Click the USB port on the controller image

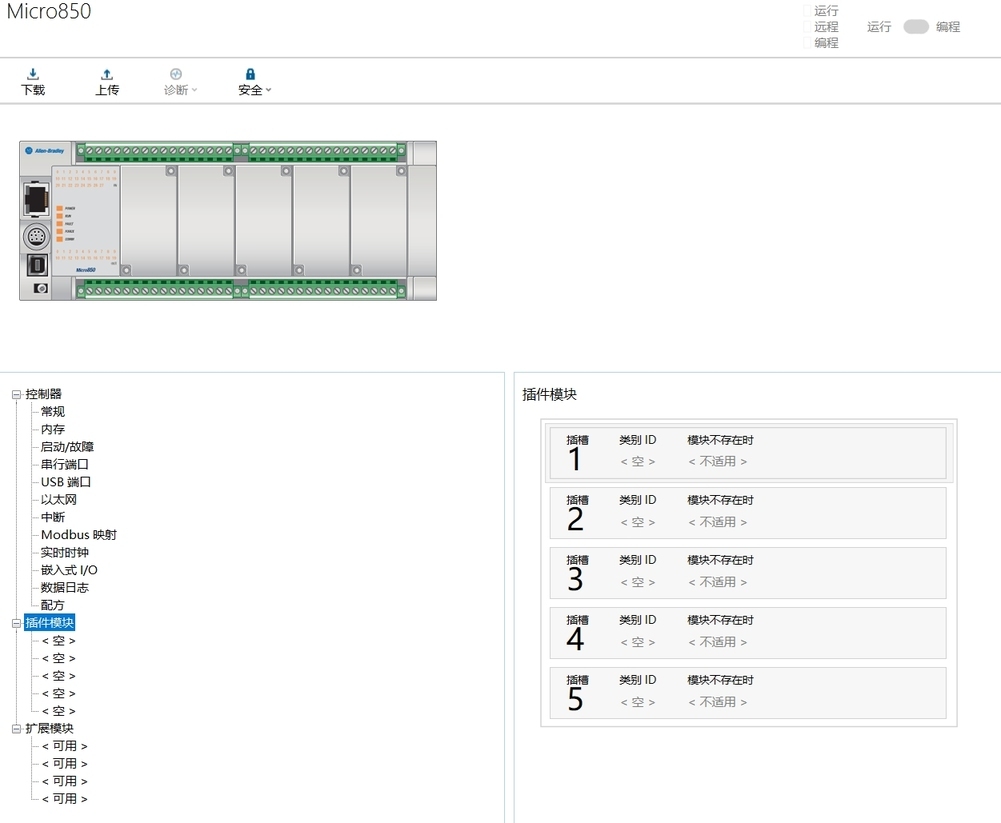(x=37, y=264)
